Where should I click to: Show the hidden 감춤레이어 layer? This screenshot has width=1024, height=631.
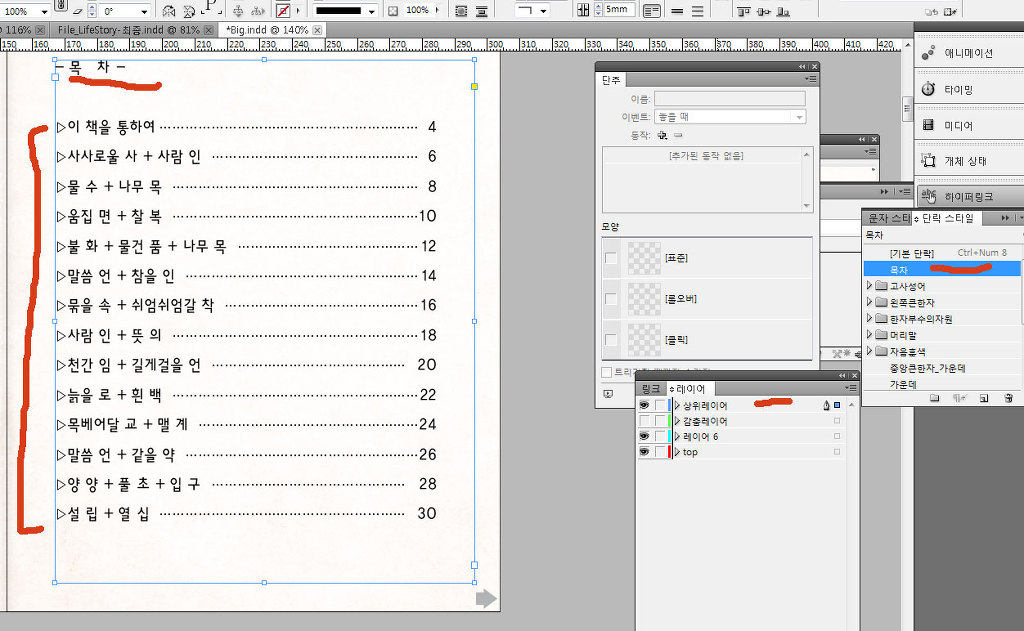(644, 421)
